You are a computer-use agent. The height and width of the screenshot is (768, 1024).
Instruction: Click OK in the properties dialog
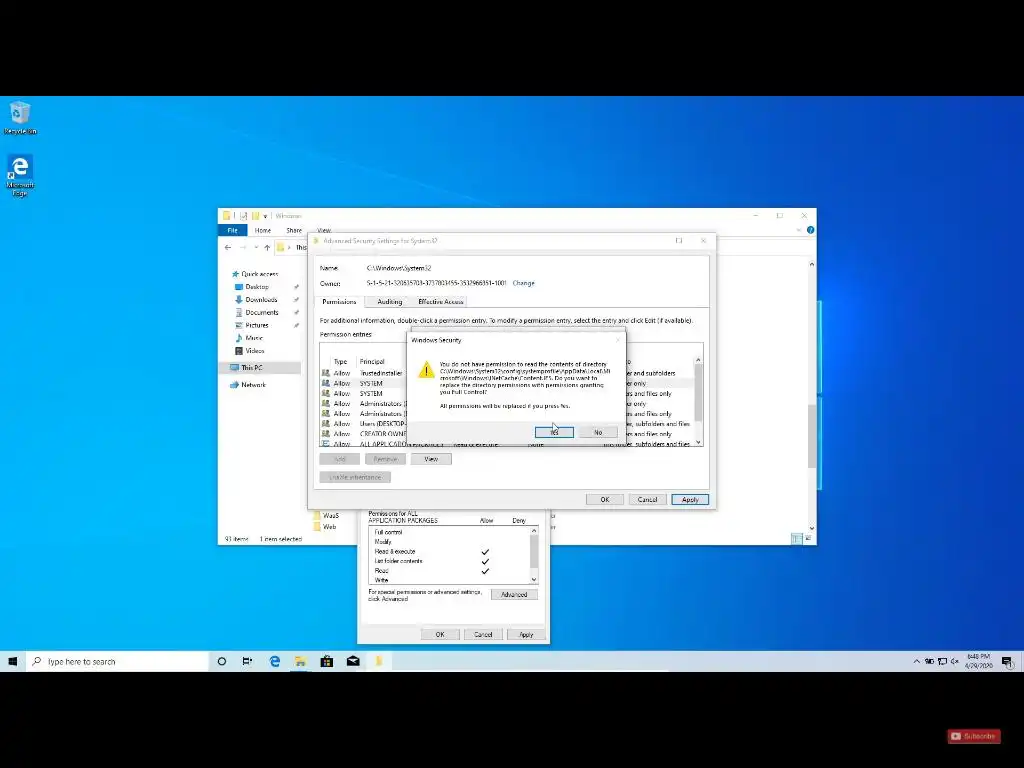pyautogui.click(x=440, y=635)
